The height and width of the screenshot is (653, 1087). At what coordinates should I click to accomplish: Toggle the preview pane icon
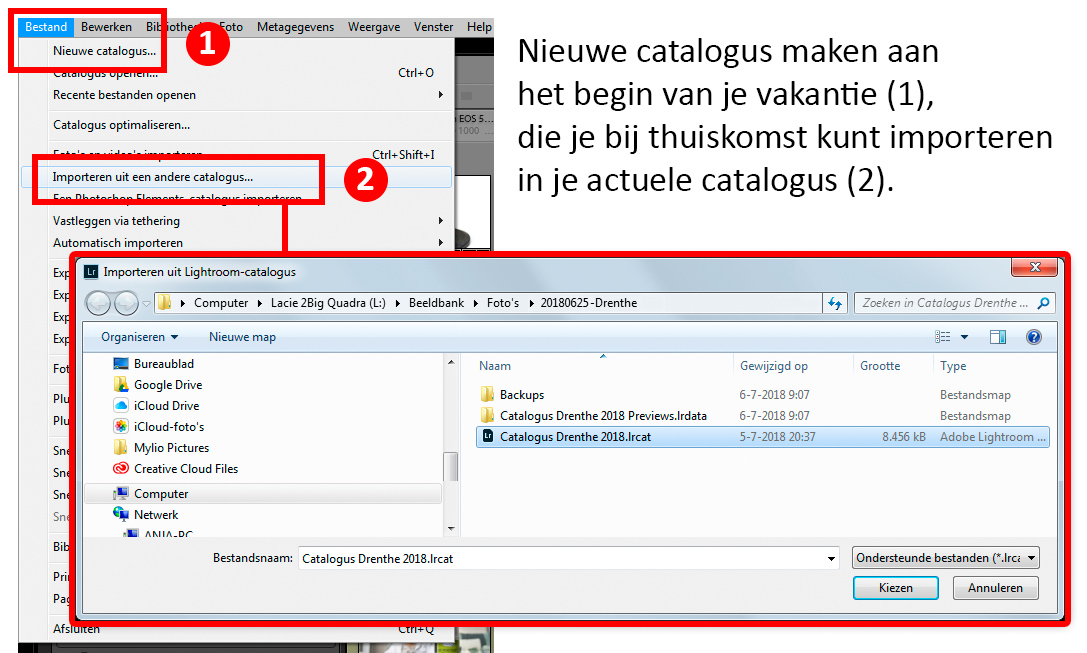997,336
